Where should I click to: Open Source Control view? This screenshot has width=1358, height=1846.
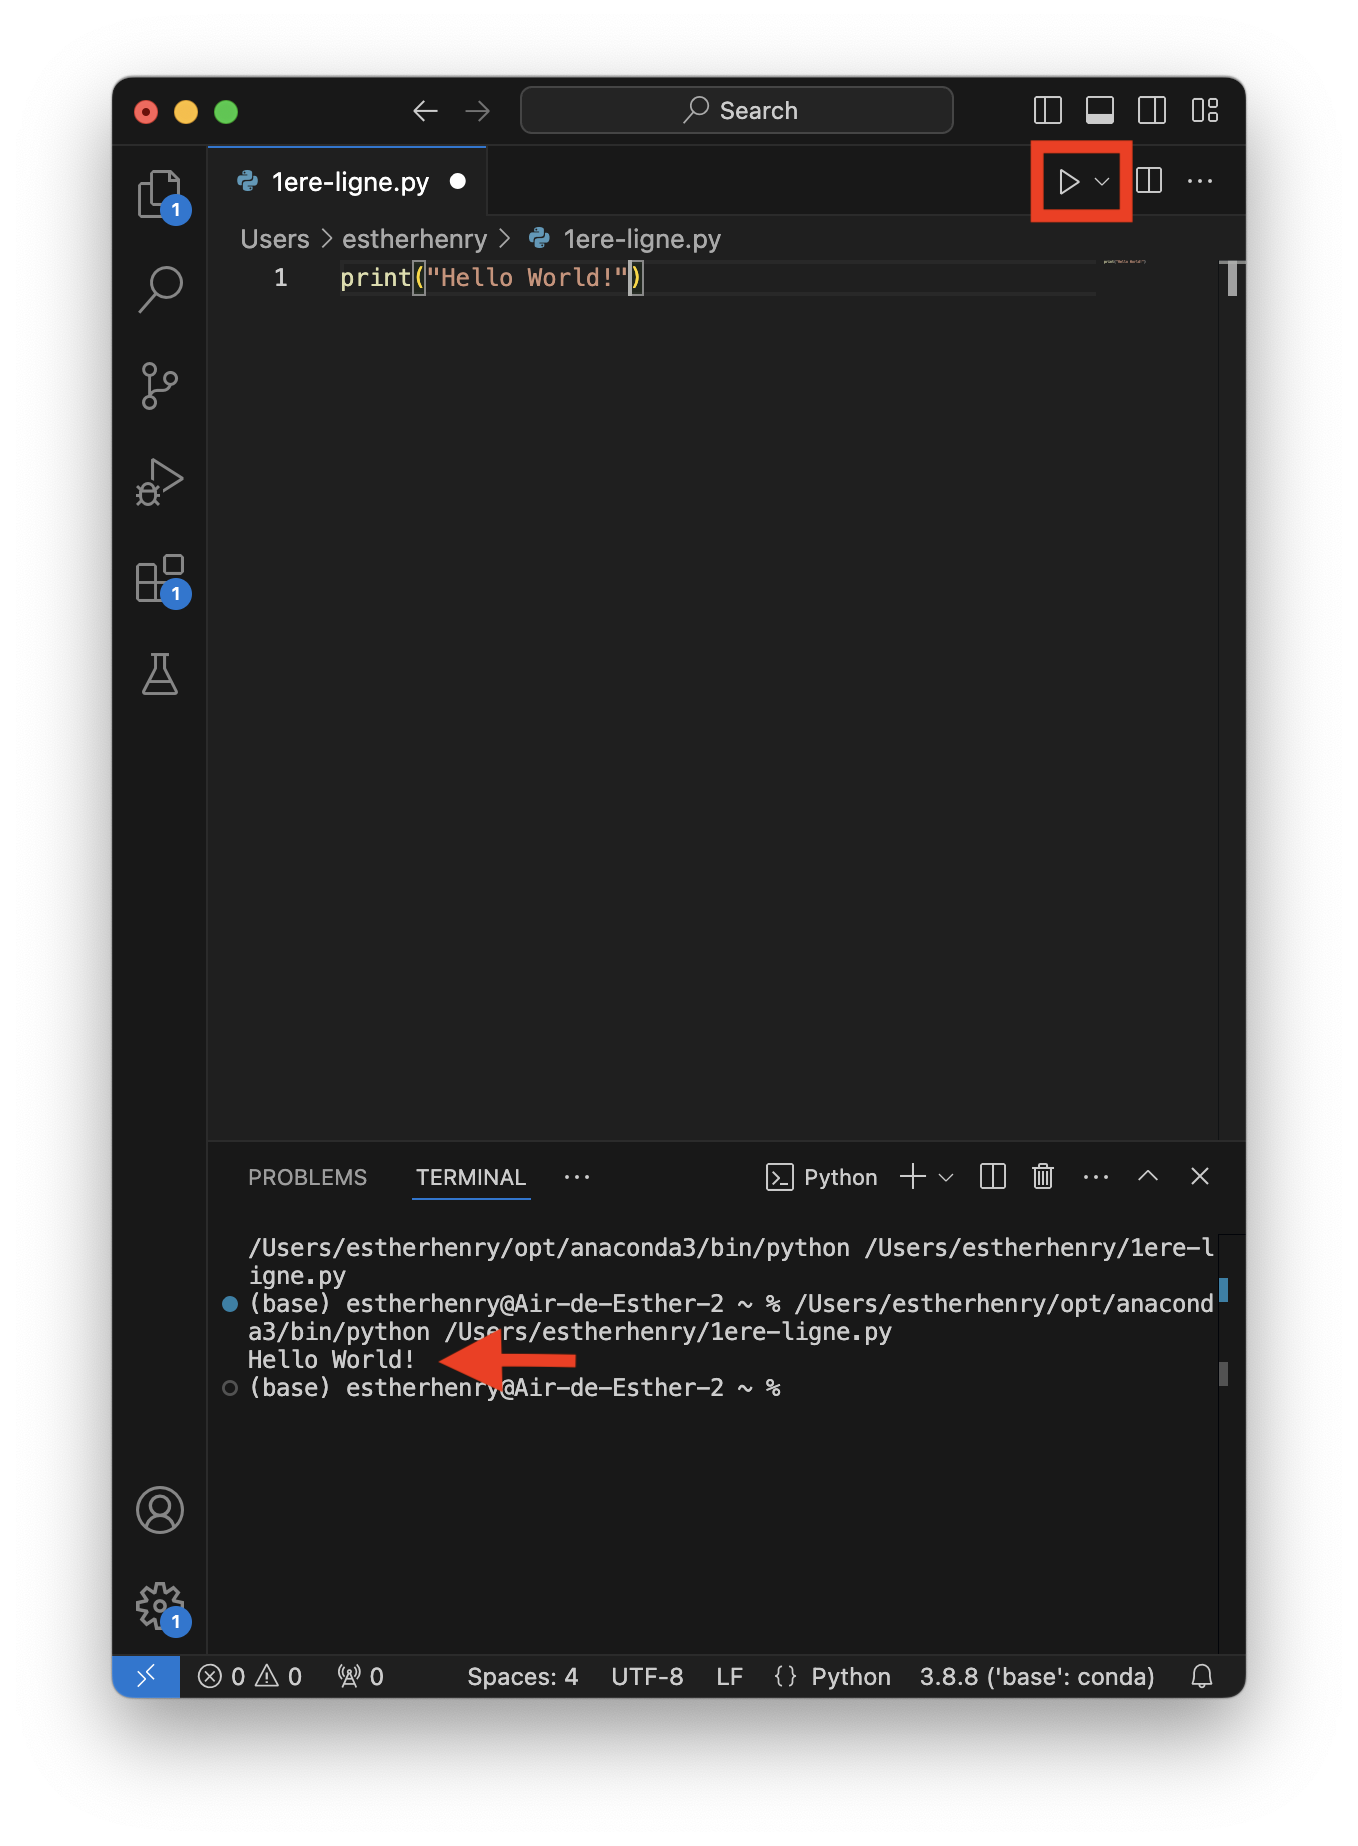160,386
